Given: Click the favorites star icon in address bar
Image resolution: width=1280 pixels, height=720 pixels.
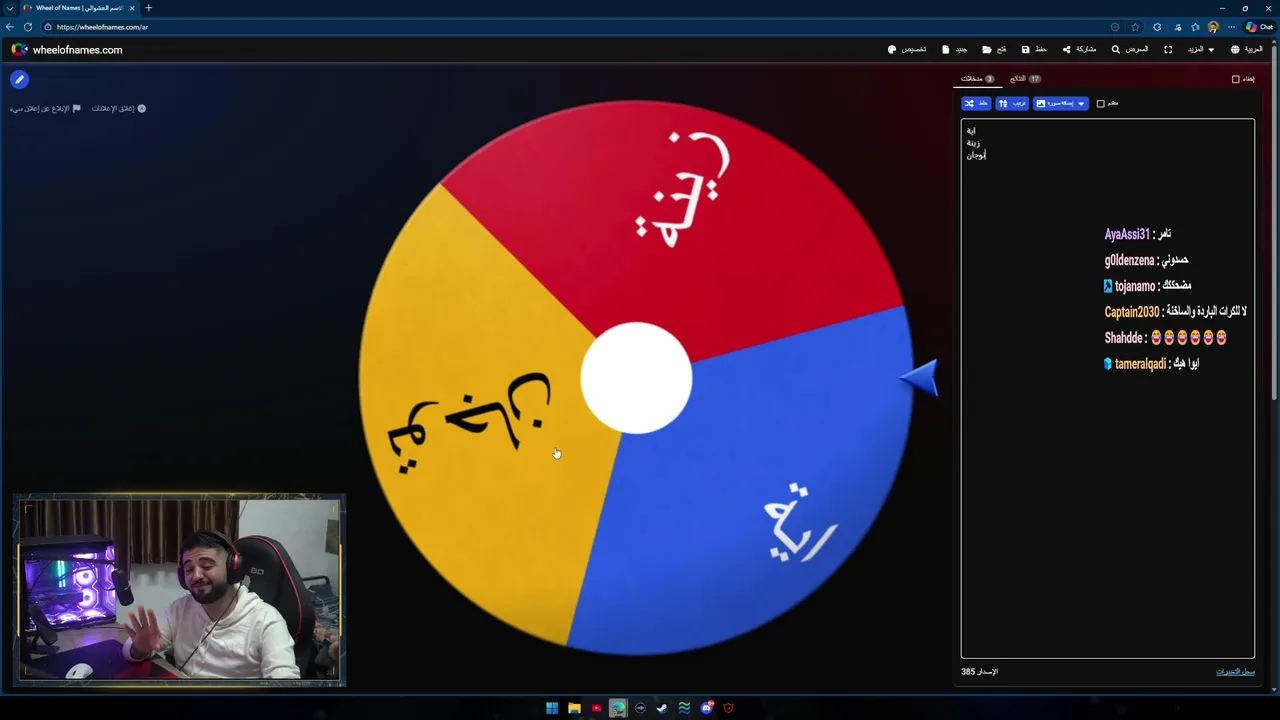Looking at the screenshot, I should coord(1135,27).
